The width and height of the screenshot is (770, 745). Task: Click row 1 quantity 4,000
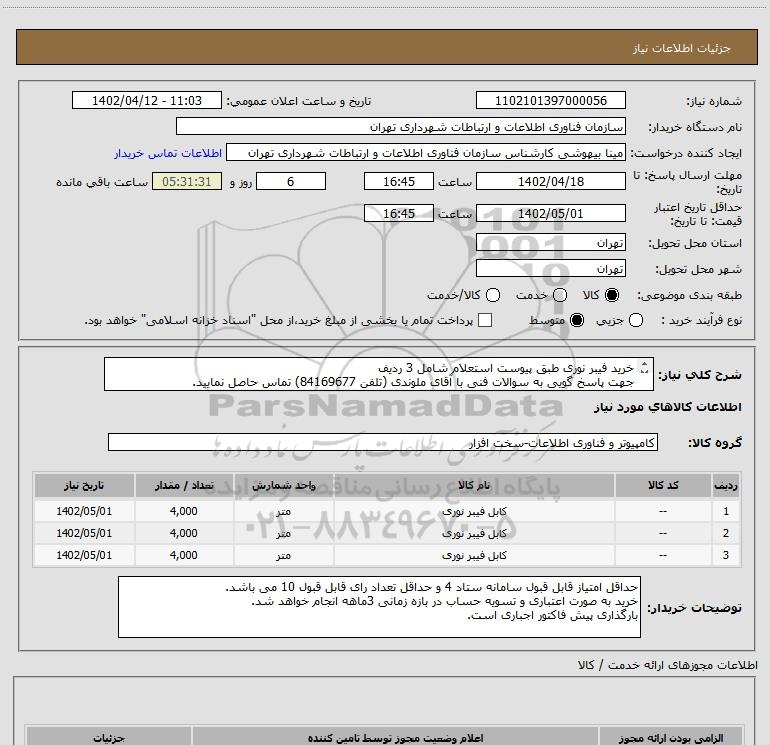tap(184, 511)
